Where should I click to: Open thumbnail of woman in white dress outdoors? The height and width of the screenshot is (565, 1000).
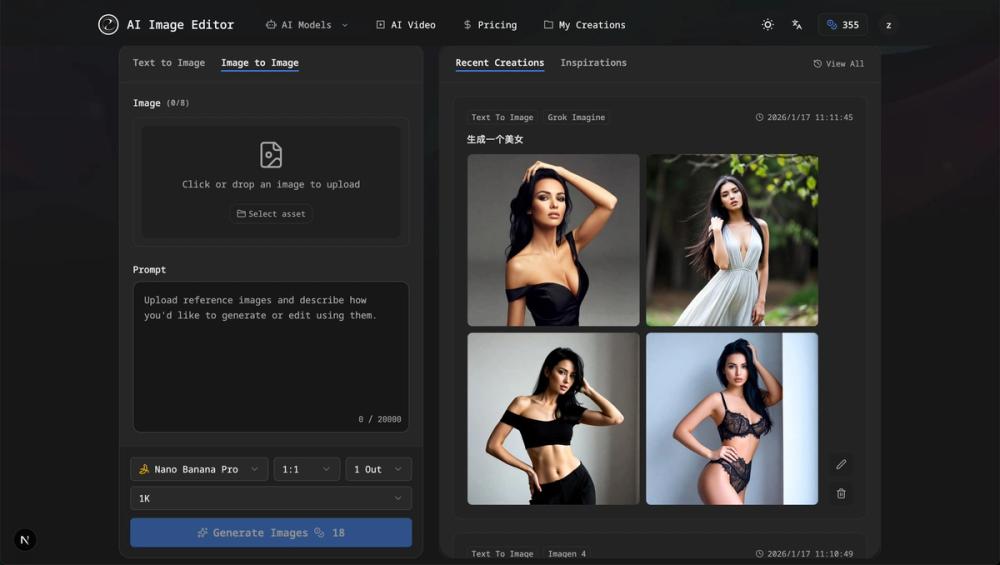pyautogui.click(x=732, y=240)
